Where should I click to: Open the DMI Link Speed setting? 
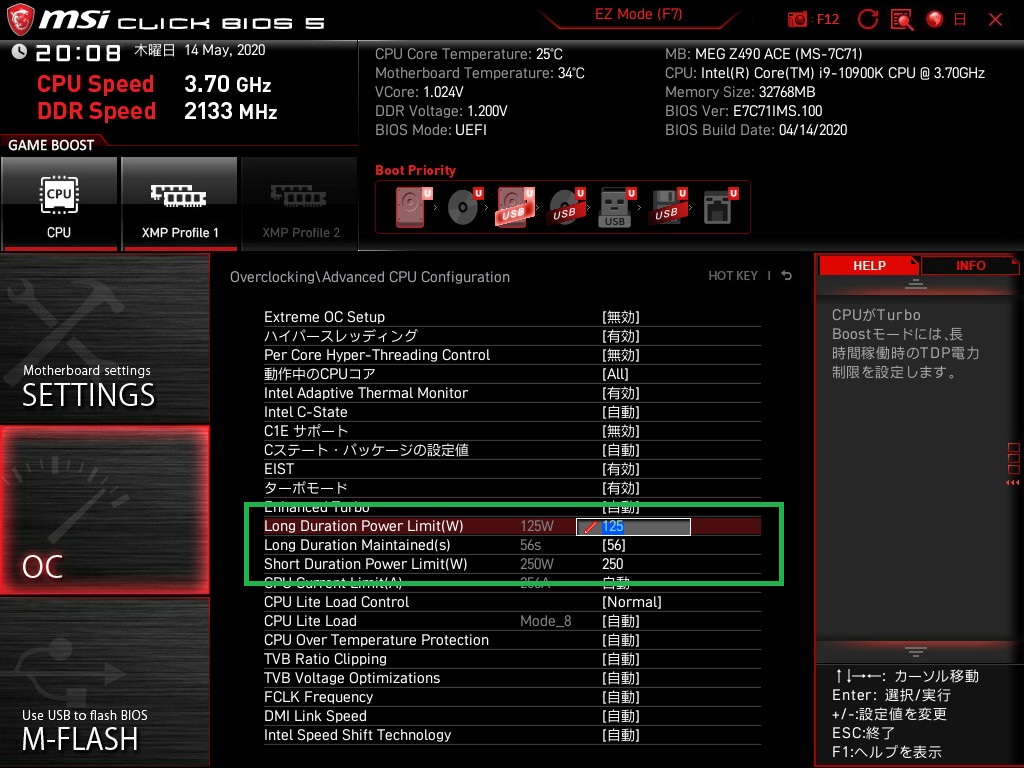tap(512, 716)
